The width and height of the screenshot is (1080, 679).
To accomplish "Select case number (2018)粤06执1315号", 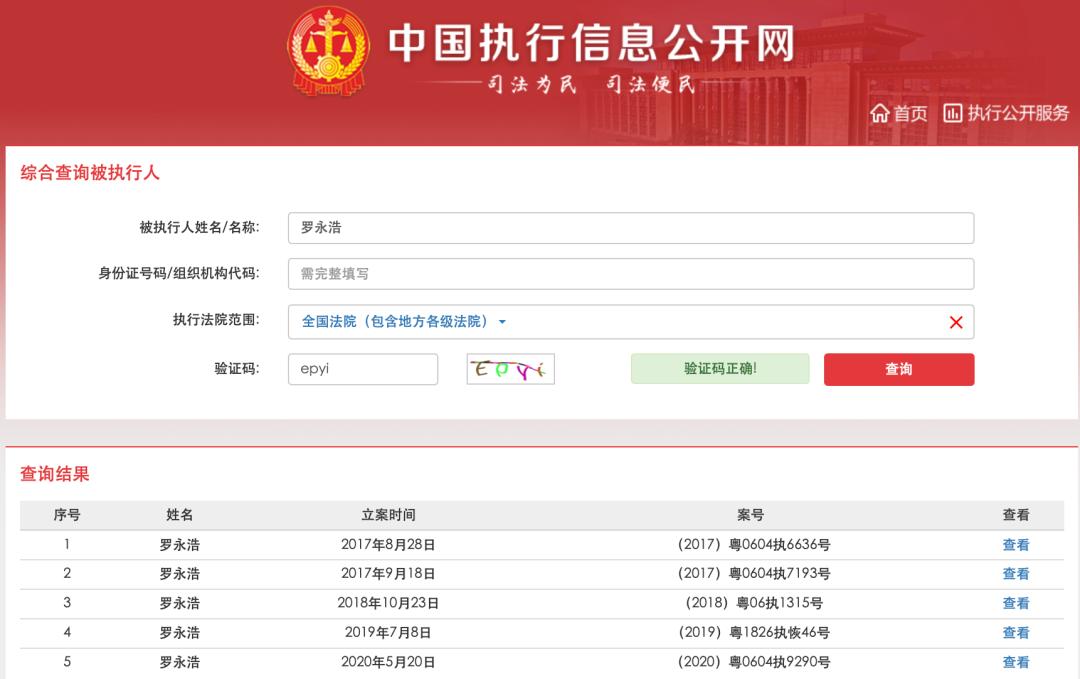I will click(x=754, y=603).
